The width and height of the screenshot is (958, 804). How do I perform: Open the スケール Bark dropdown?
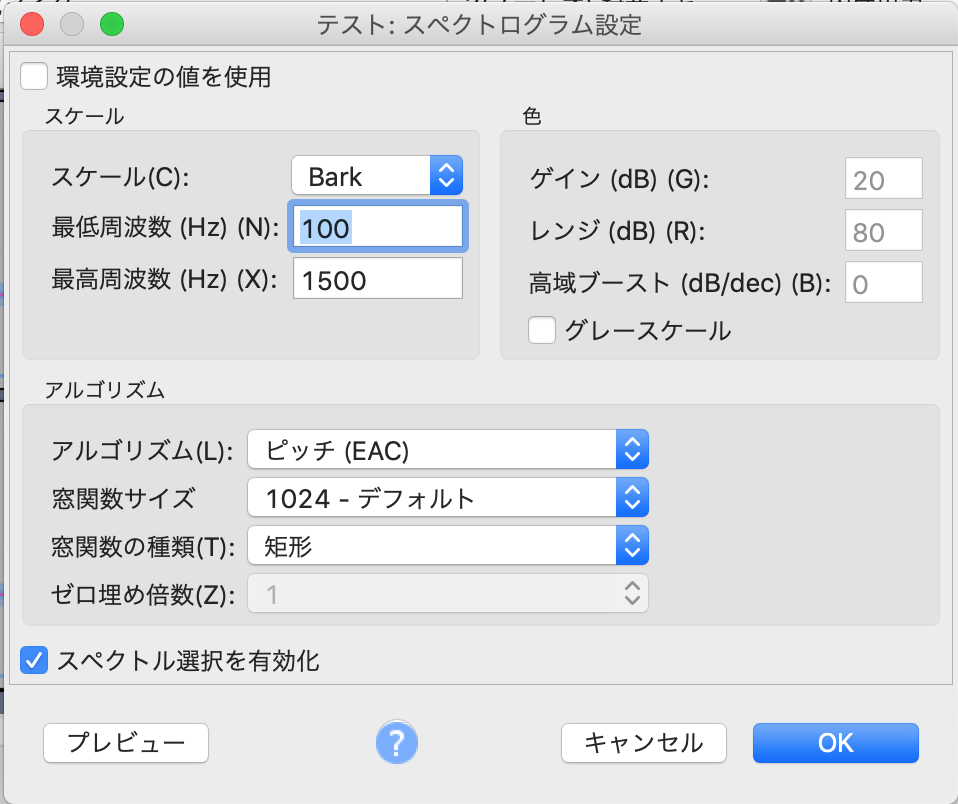click(377, 176)
